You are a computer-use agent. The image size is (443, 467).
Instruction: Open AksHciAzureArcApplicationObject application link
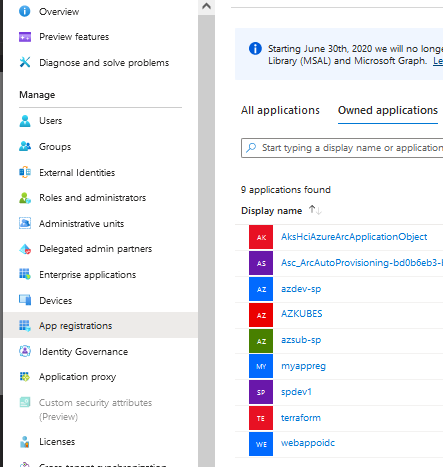tap(354, 237)
